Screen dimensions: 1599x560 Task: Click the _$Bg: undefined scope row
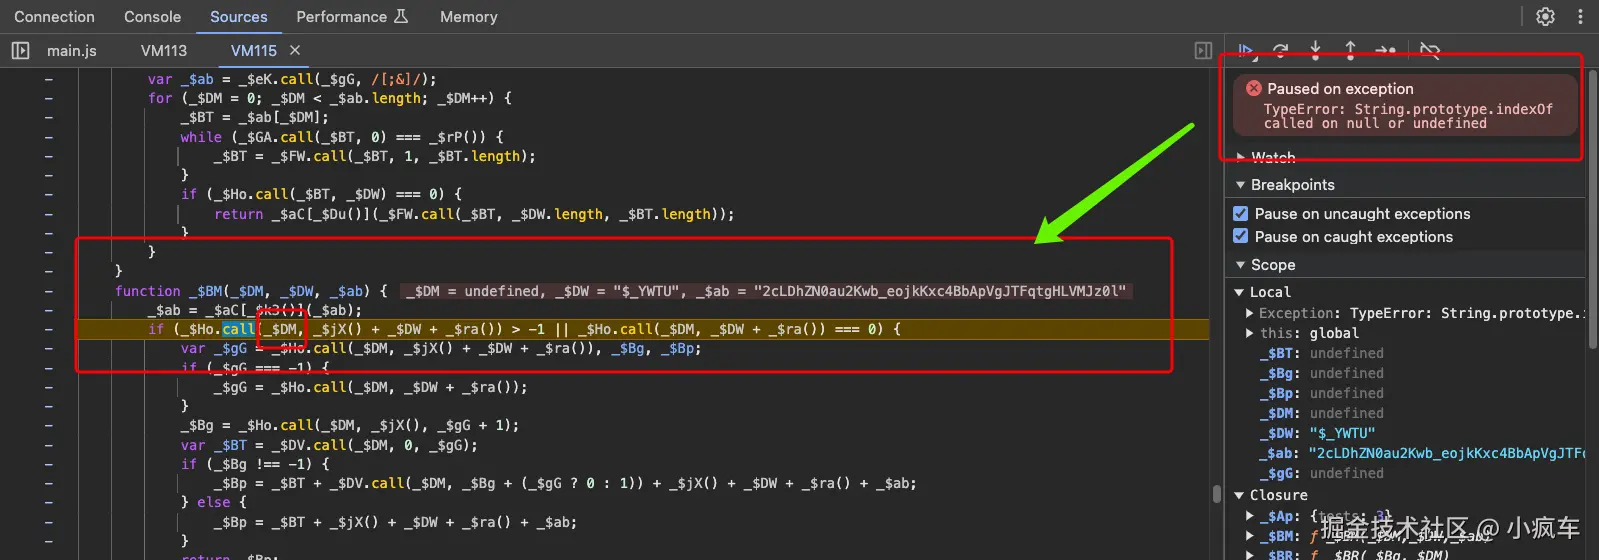click(x=1322, y=373)
